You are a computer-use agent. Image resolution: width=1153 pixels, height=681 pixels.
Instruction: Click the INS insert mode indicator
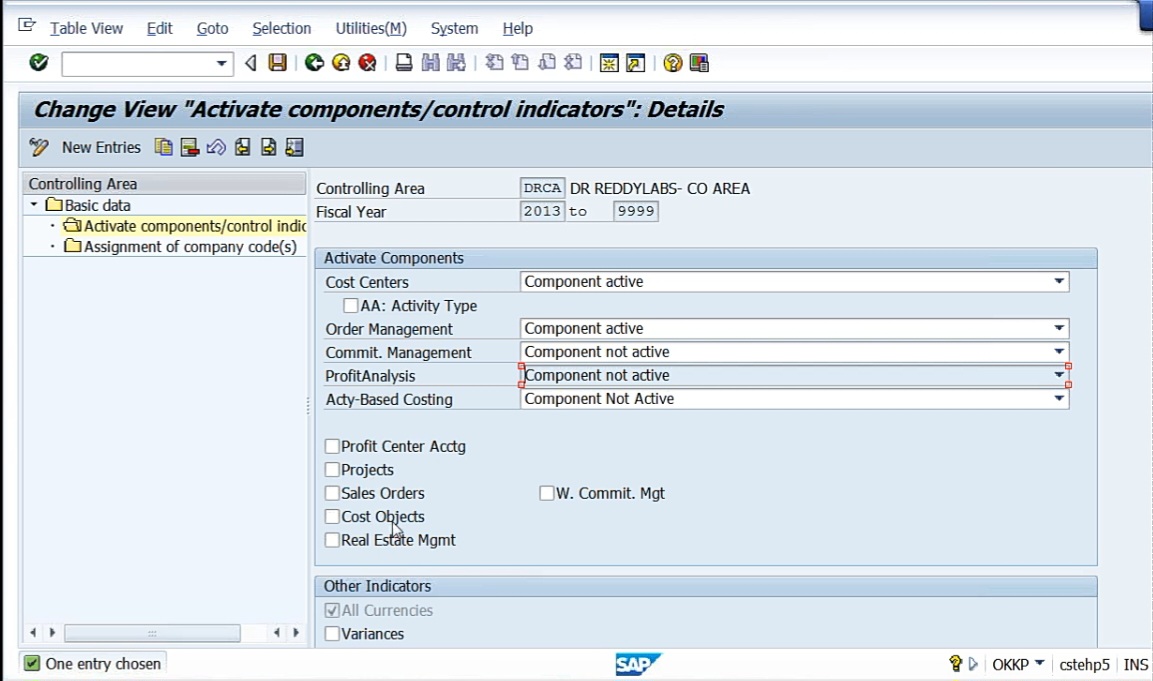1136,664
